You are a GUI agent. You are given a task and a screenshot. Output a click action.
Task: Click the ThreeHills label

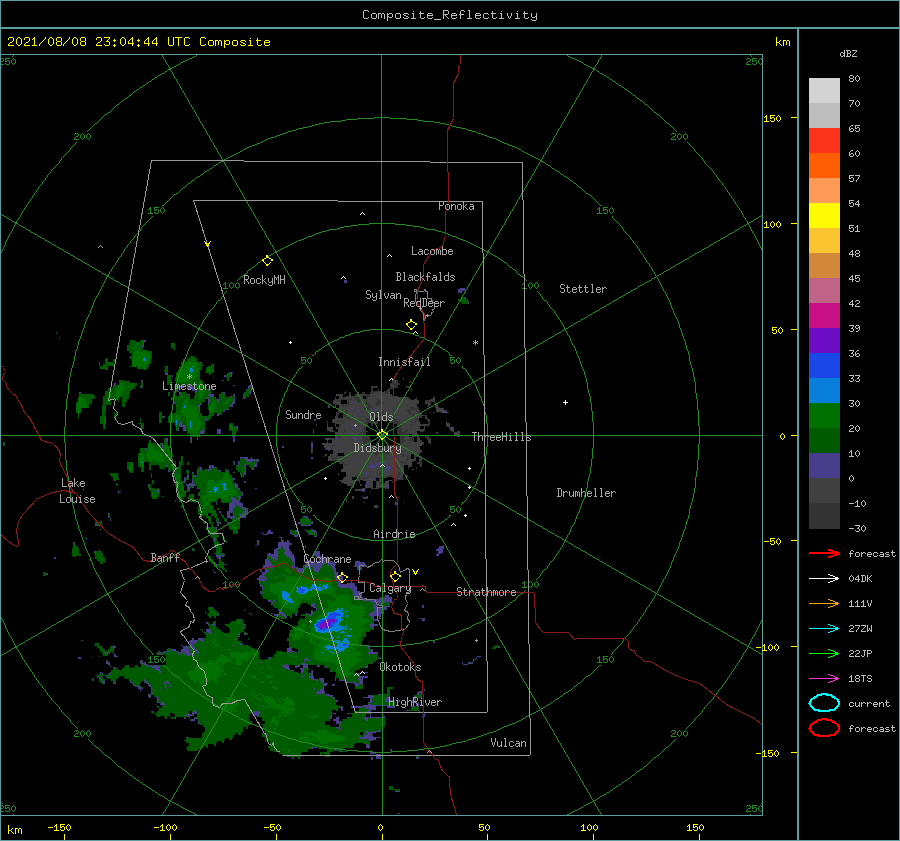pos(502,437)
